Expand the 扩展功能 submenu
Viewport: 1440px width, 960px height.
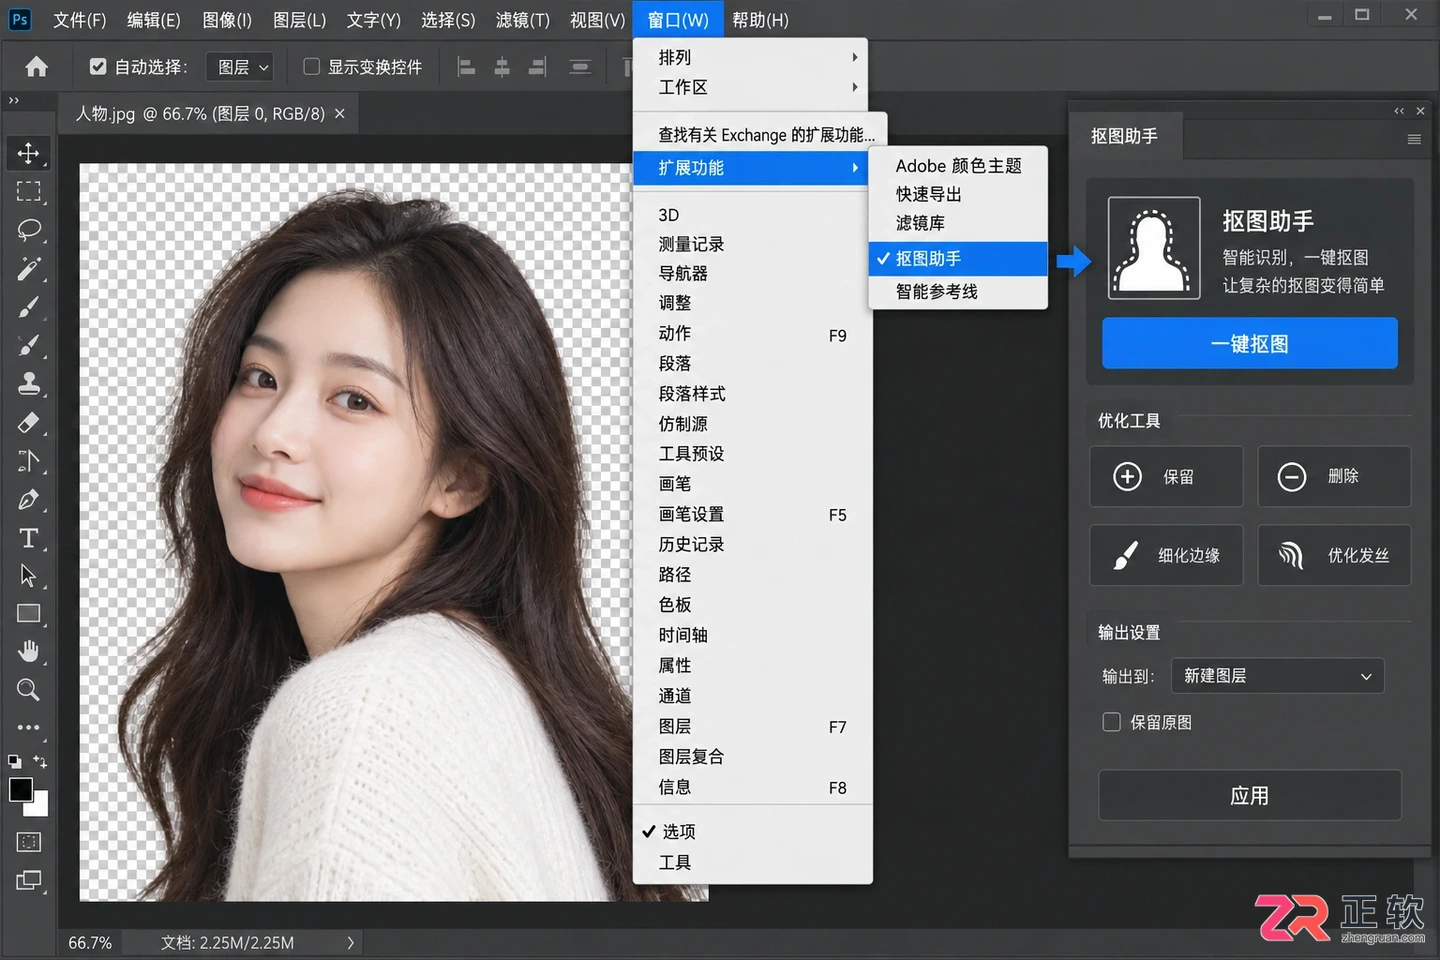tap(750, 168)
